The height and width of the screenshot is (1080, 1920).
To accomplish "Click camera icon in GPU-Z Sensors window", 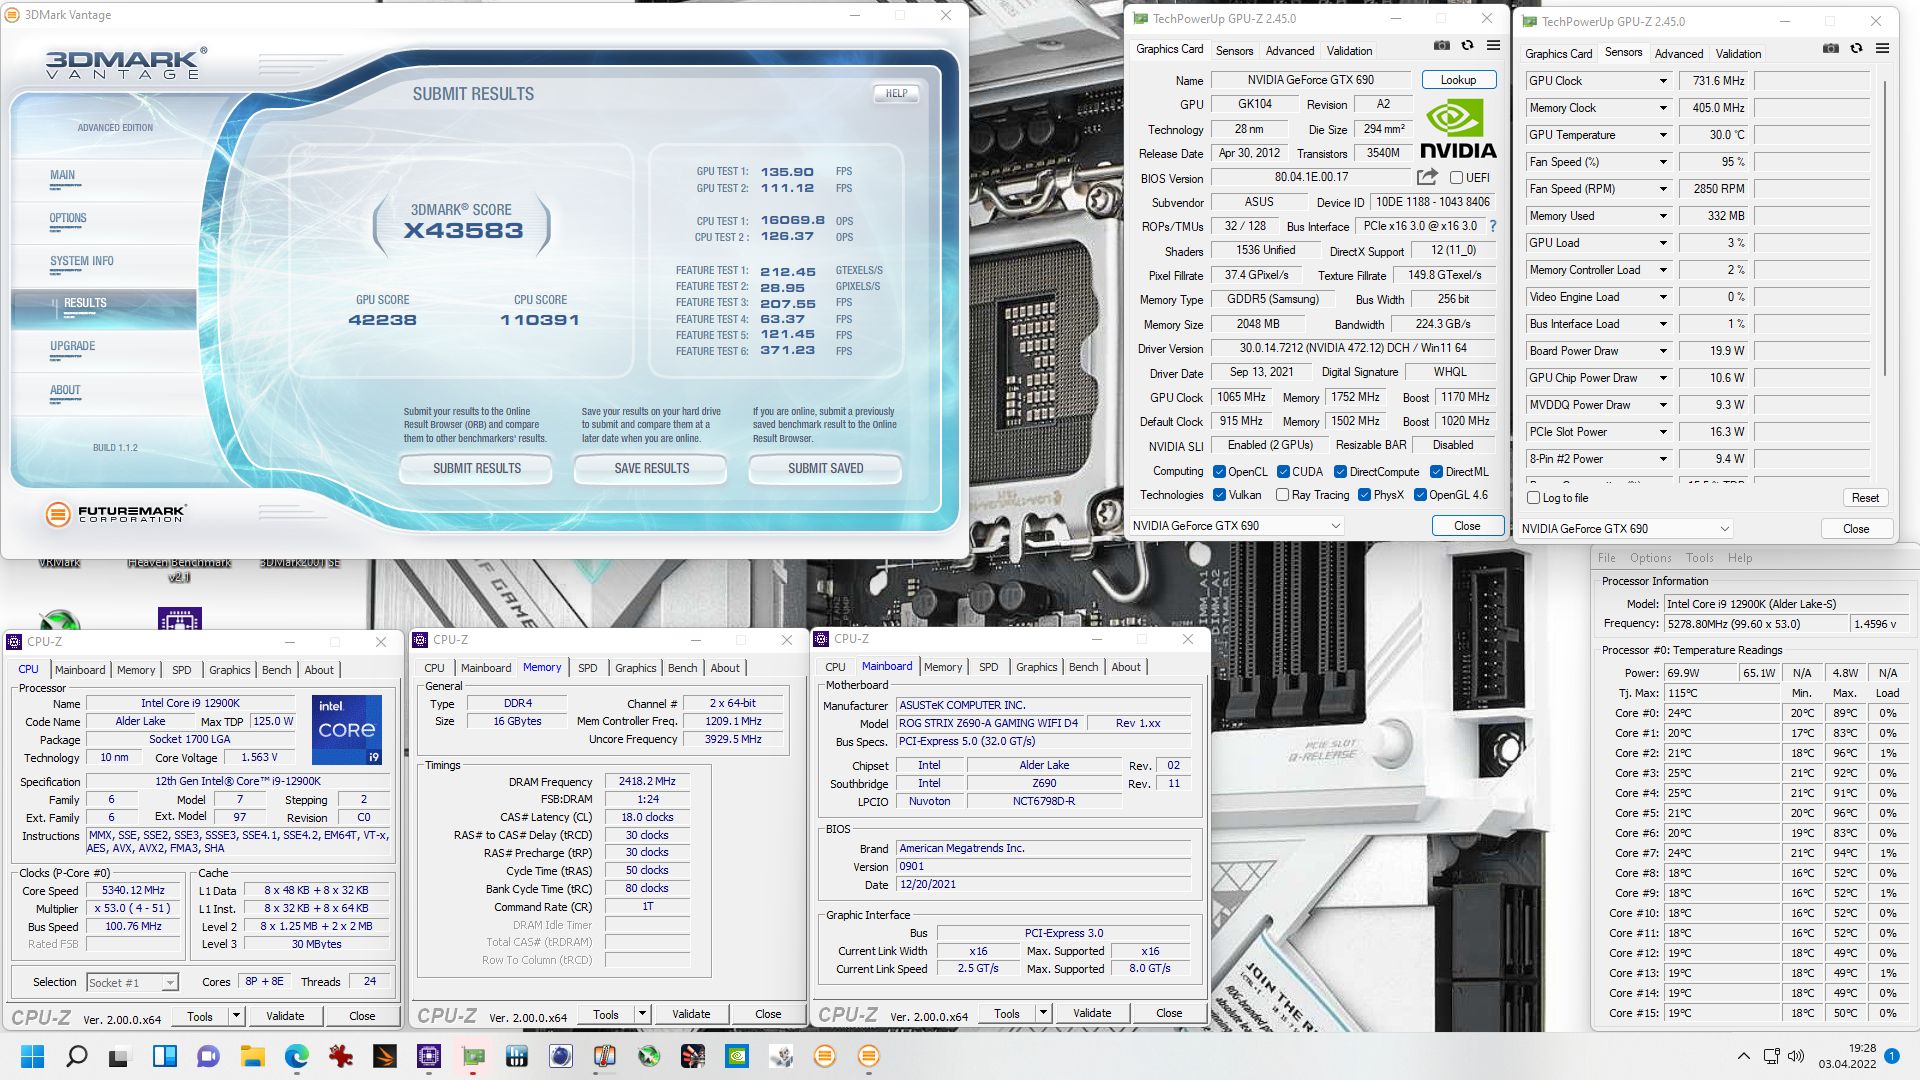I will [x=1830, y=49].
